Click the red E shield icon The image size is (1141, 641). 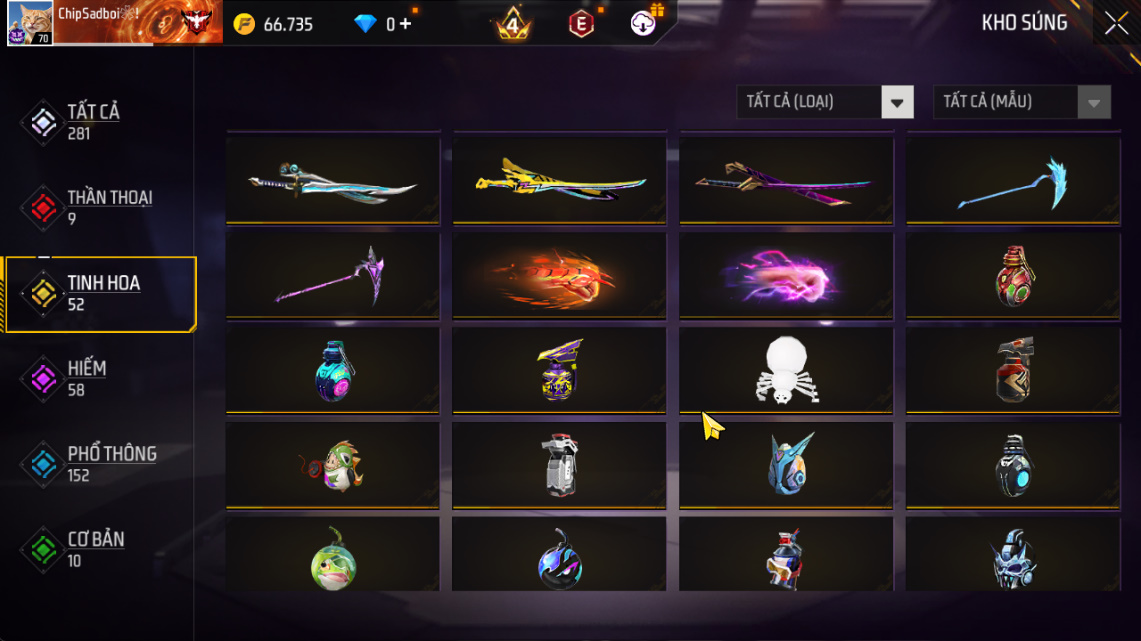coord(581,24)
